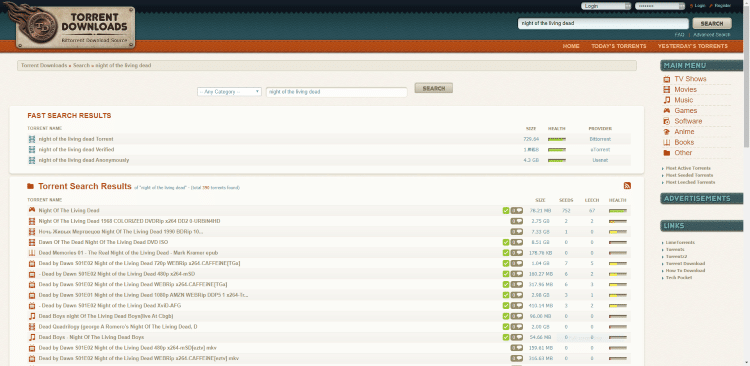Viewport: 750px width, 366px height.
Task: Click the SEARCH button beside the category dropdown
Action: (434, 88)
